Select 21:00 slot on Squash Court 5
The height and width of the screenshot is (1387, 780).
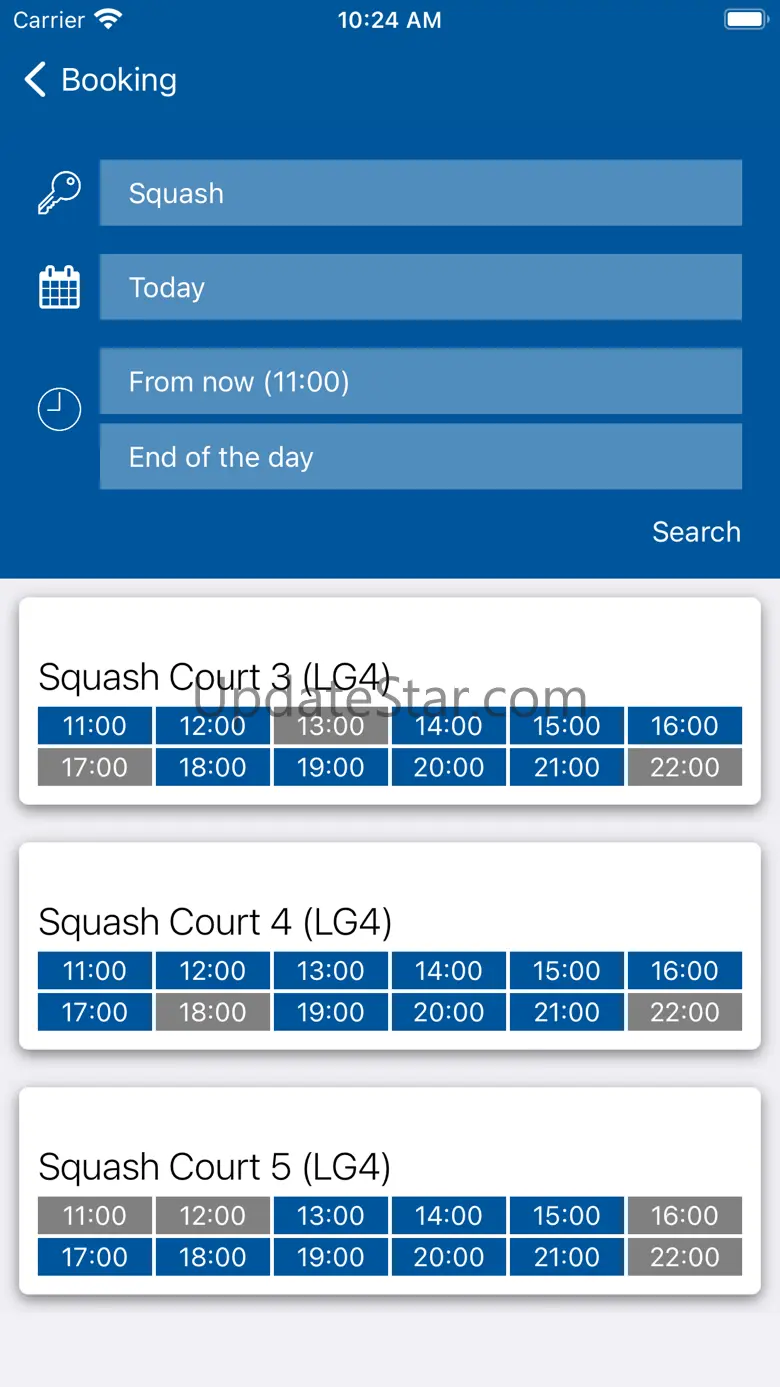point(567,1257)
